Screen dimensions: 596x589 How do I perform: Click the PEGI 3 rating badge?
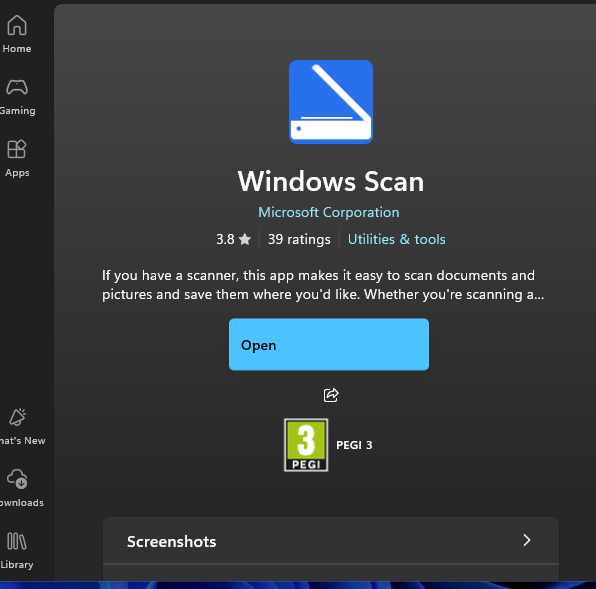coord(306,445)
